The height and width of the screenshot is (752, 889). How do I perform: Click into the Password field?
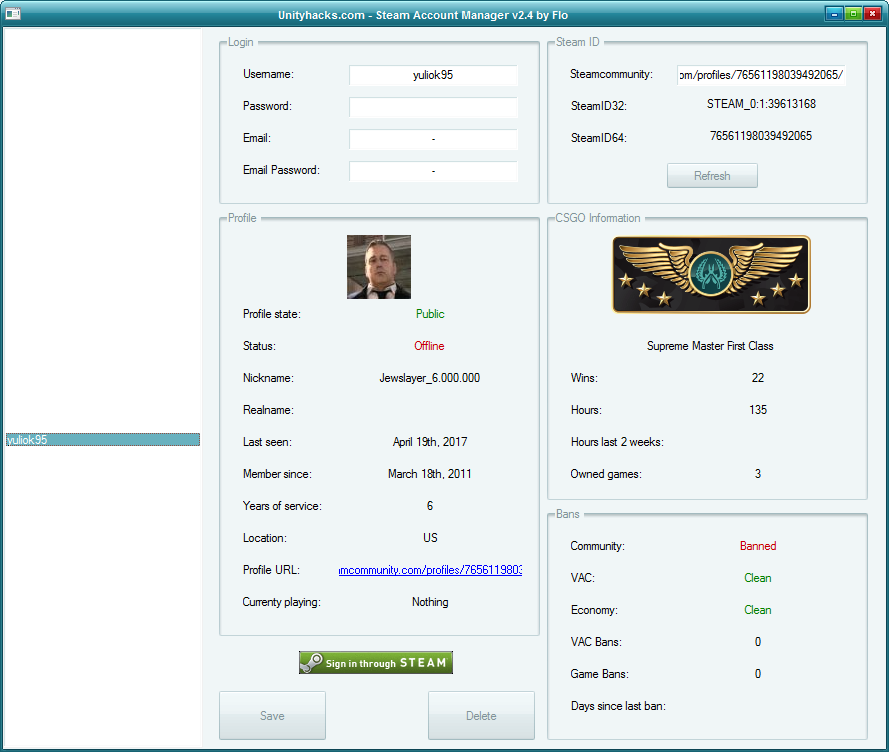(433, 107)
